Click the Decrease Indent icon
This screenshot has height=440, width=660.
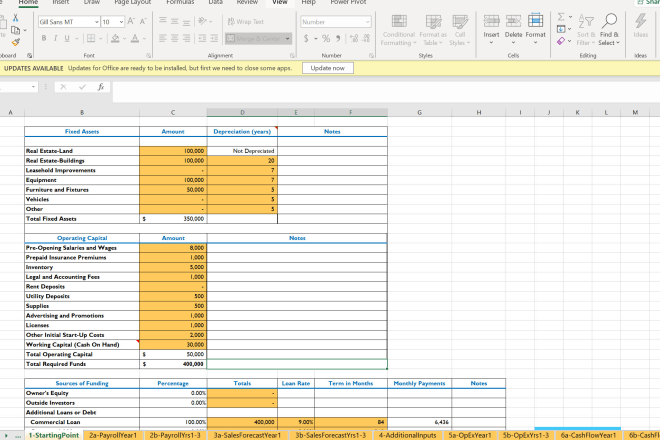(x=202, y=38)
